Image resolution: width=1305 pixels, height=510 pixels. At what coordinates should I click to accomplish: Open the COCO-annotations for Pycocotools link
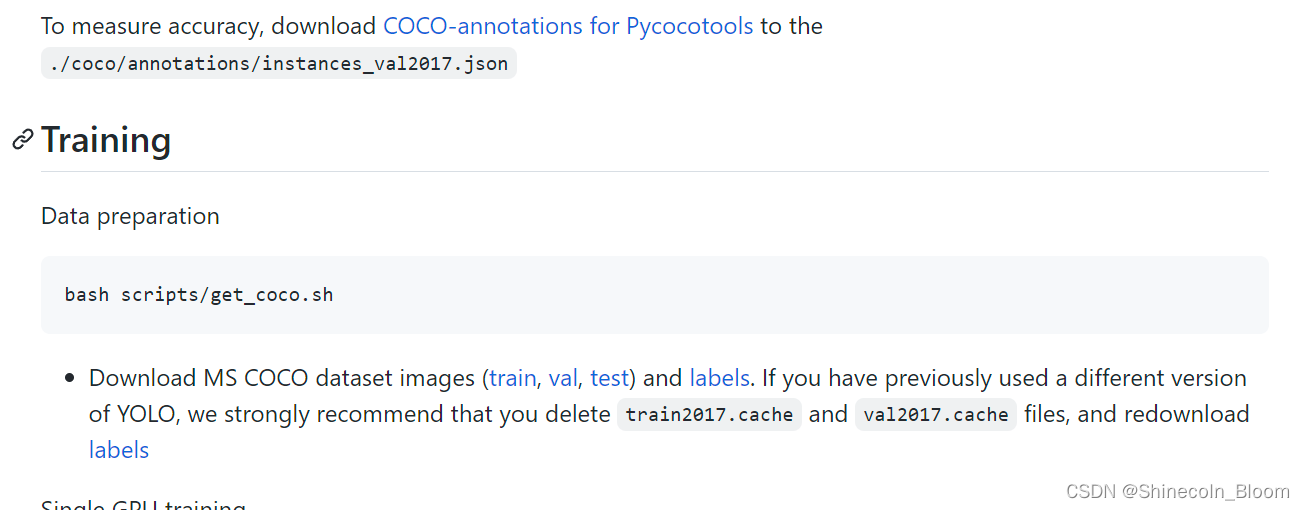click(x=567, y=26)
